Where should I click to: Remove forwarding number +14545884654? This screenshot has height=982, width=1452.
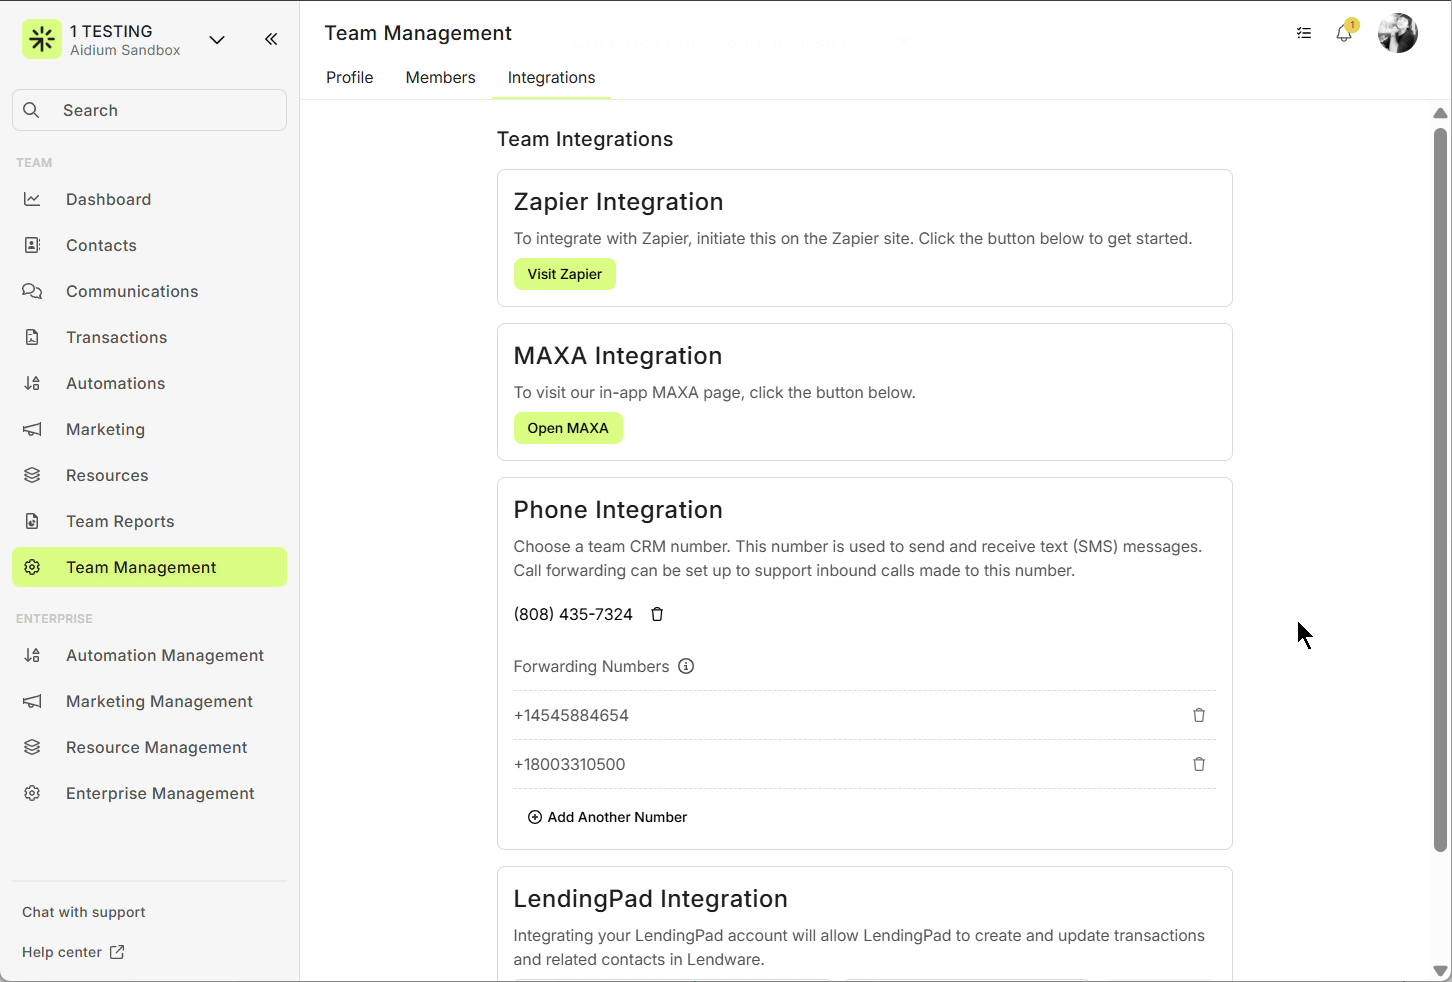tap(1199, 715)
